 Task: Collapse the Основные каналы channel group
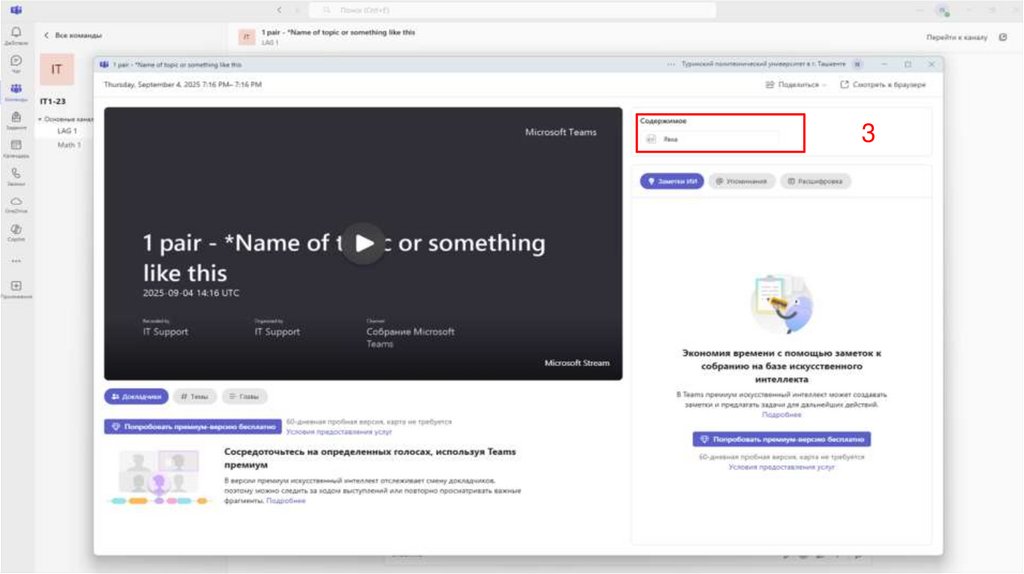[40, 120]
